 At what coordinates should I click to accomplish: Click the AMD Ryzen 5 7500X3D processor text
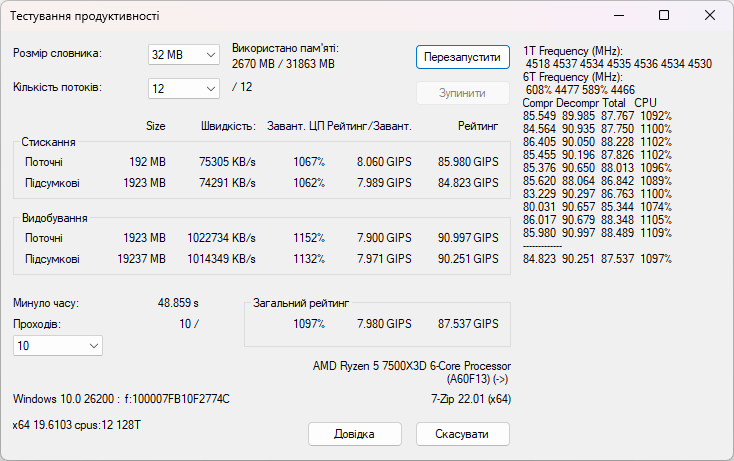tap(412, 366)
